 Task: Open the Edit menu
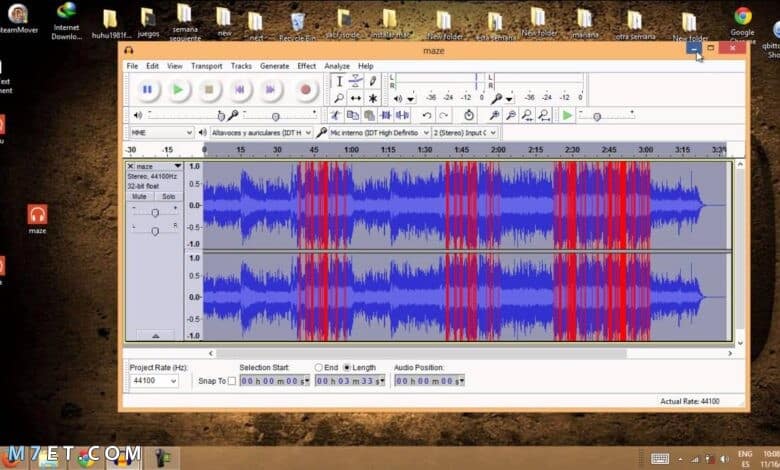click(x=152, y=66)
